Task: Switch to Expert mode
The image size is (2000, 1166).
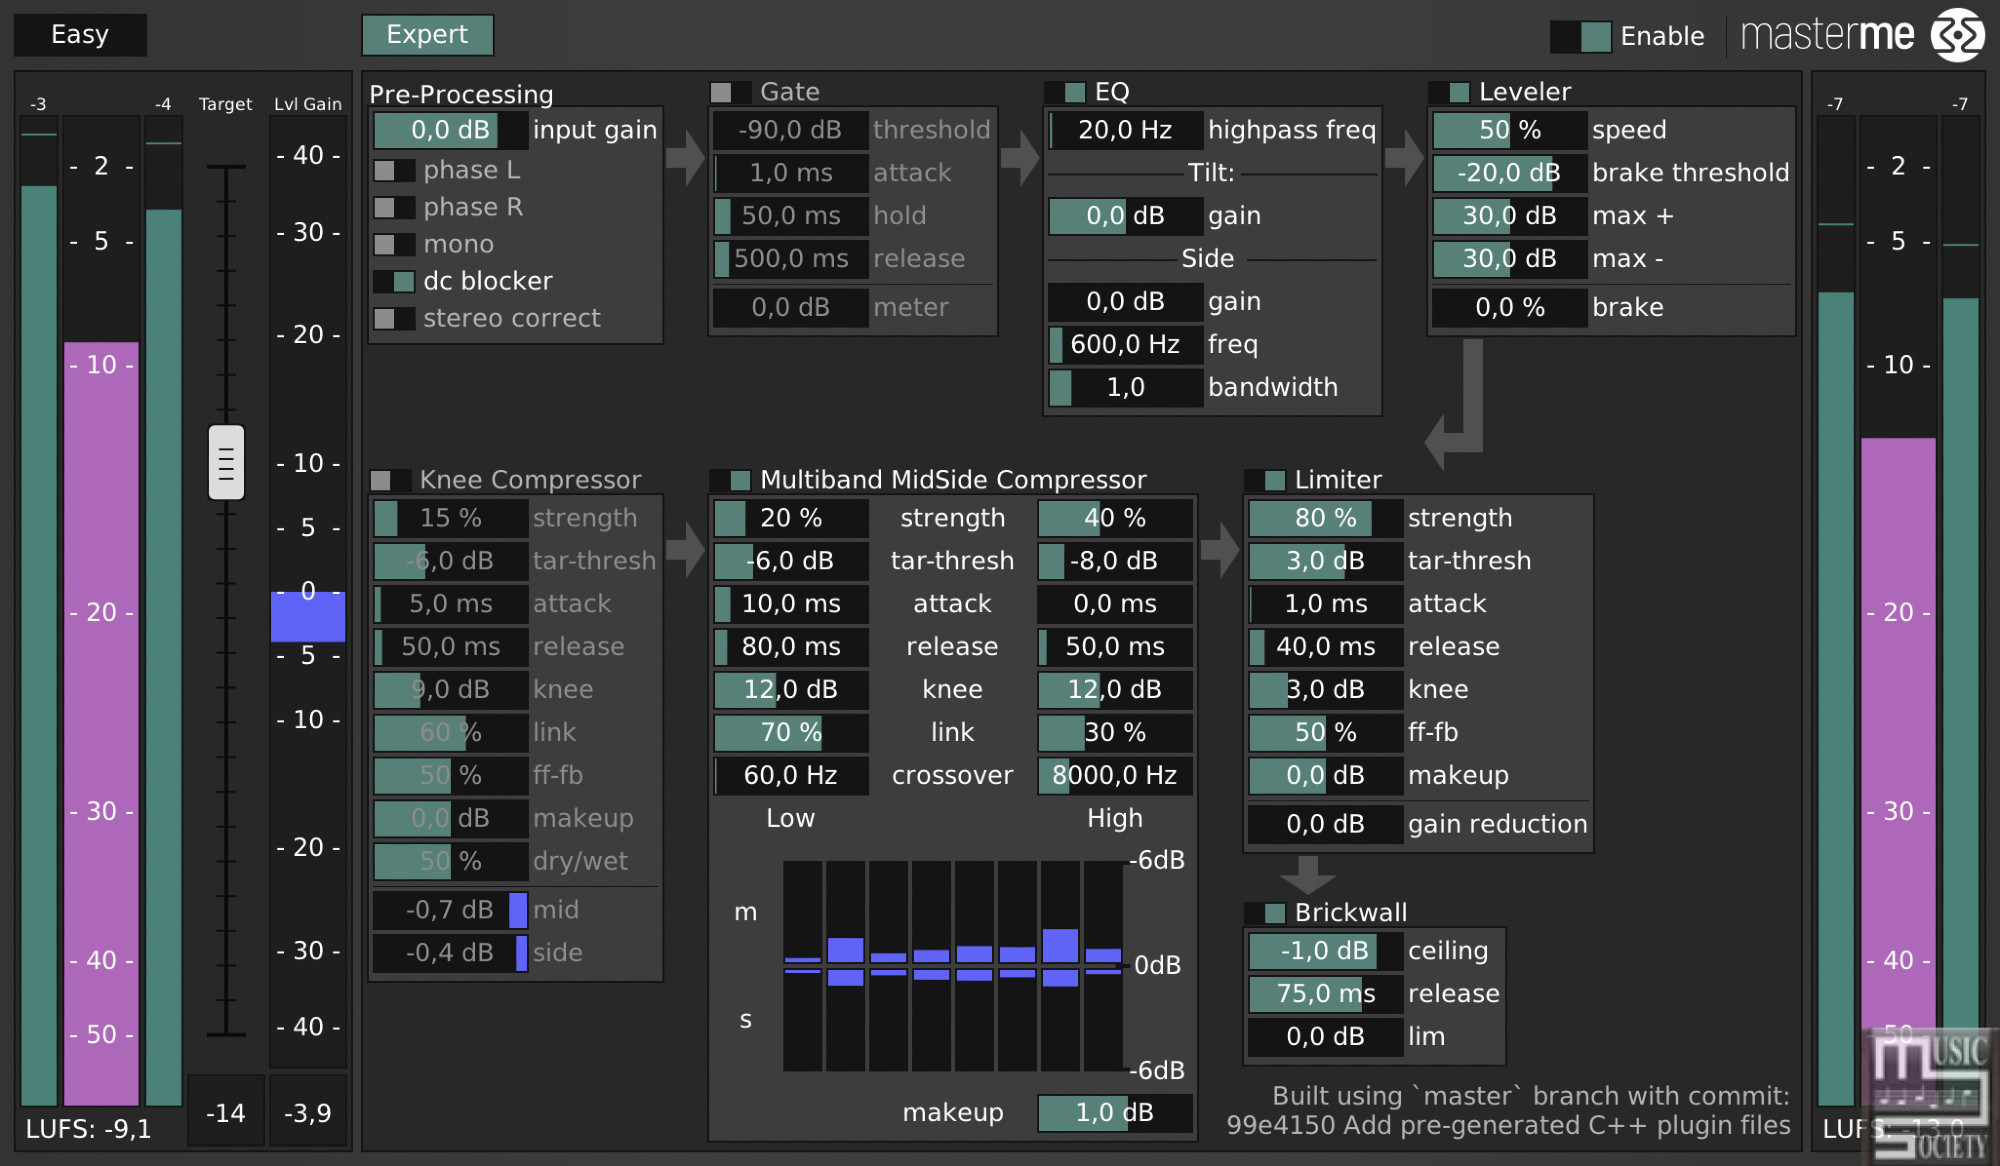Action: click(427, 35)
